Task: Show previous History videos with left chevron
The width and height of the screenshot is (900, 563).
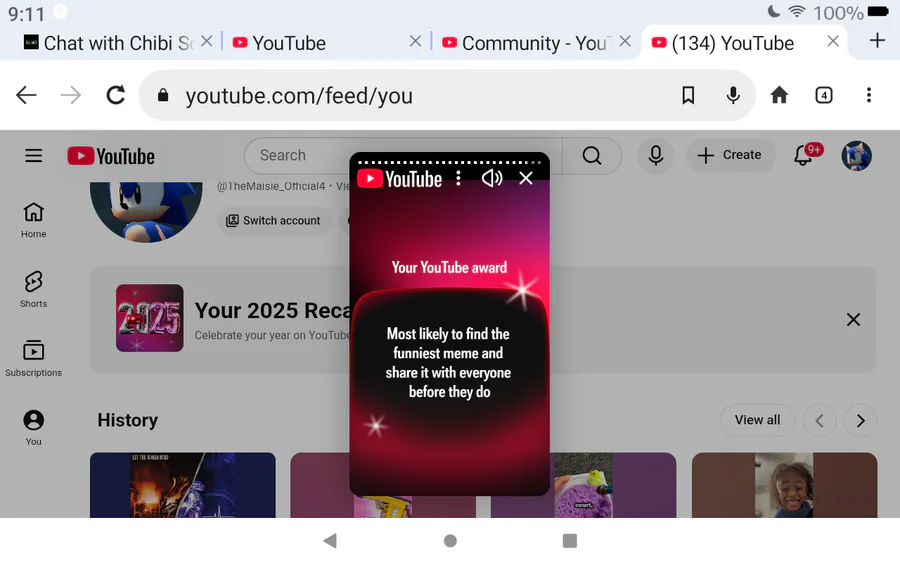Action: point(819,421)
